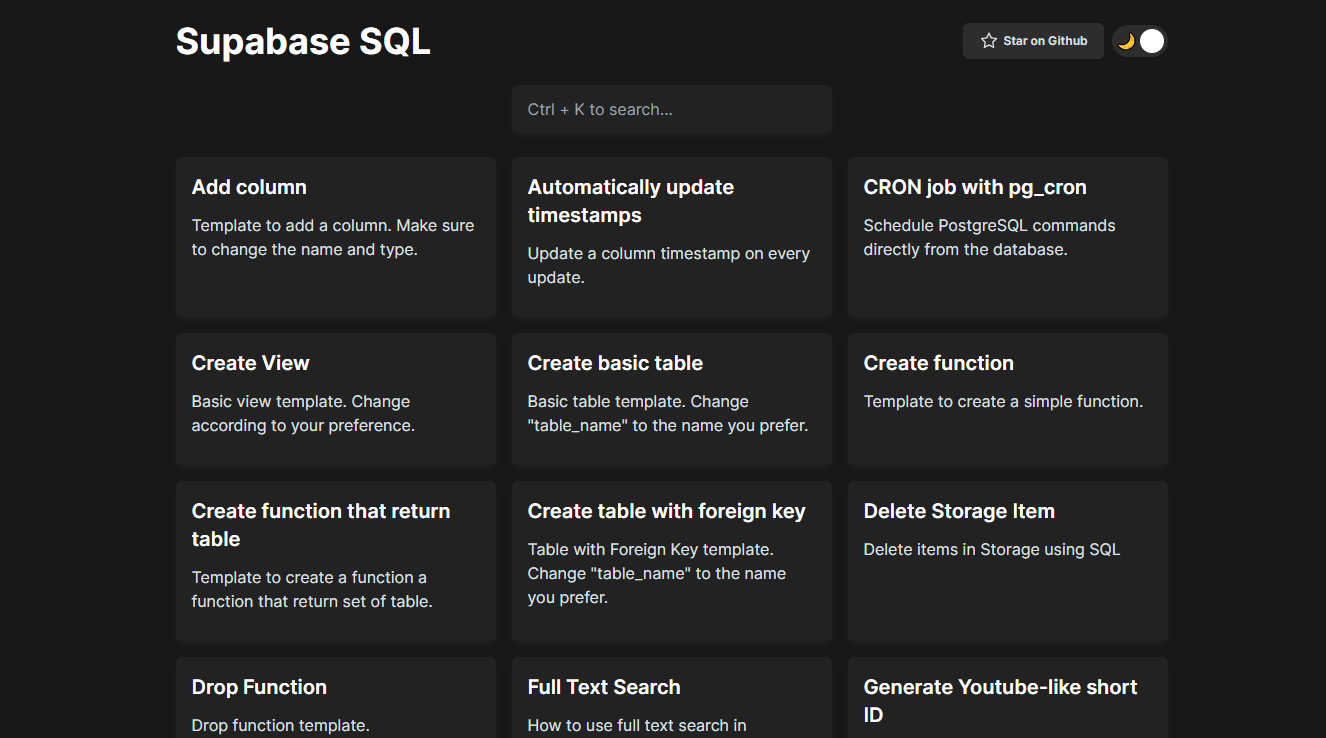This screenshot has height=738, width=1326.
Task: Click the star icon in Github button
Action: pyautogui.click(x=989, y=41)
